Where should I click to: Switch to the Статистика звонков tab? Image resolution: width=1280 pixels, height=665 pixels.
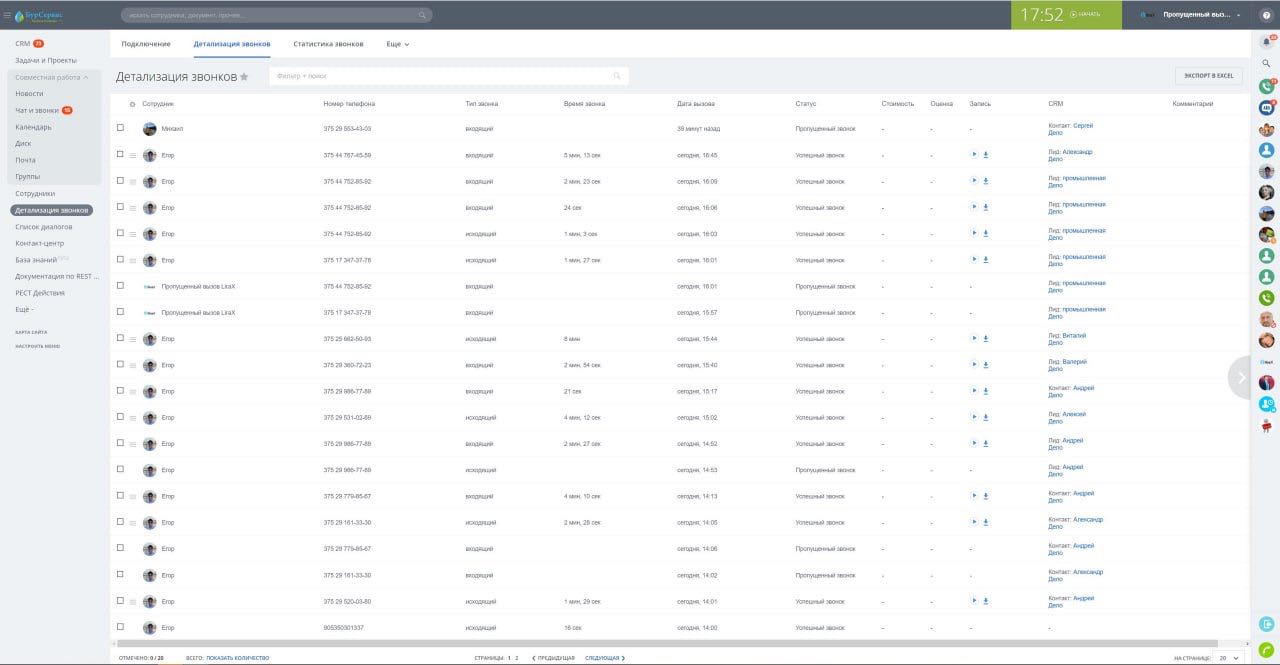pyautogui.click(x=328, y=44)
